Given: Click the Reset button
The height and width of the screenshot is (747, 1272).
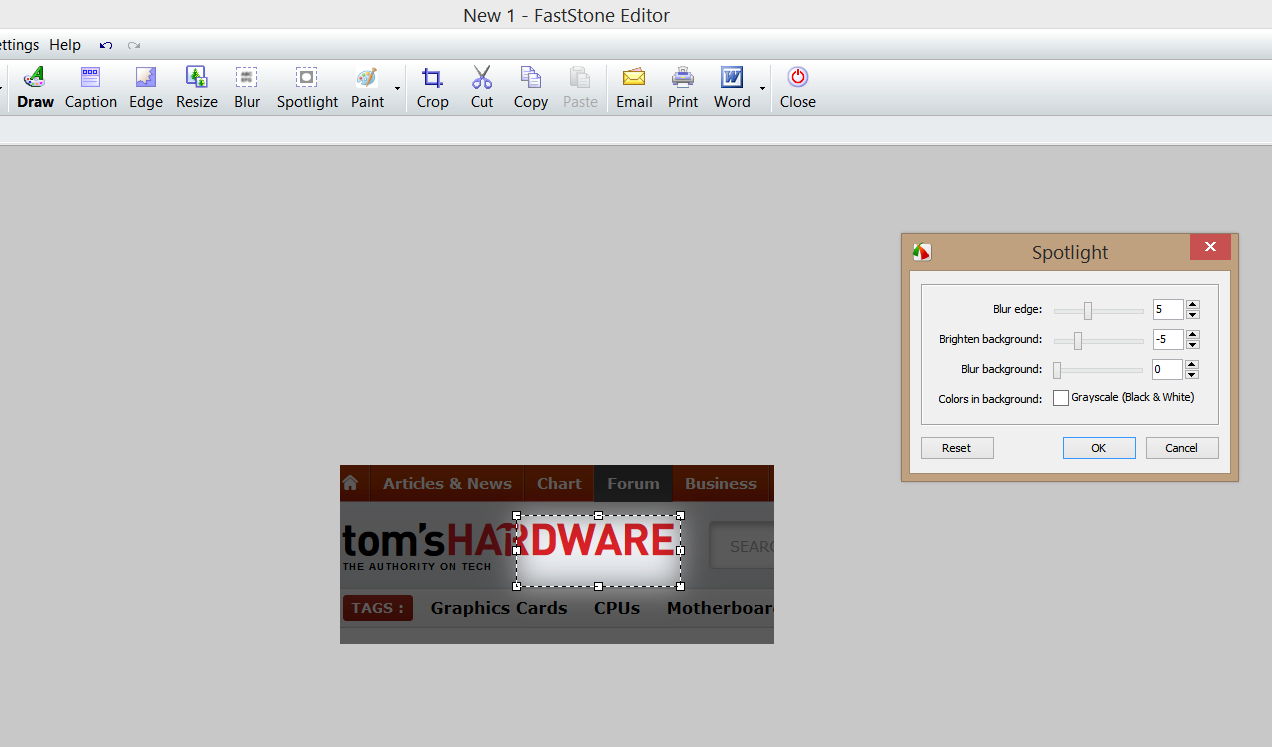Looking at the screenshot, I should pos(957,448).
